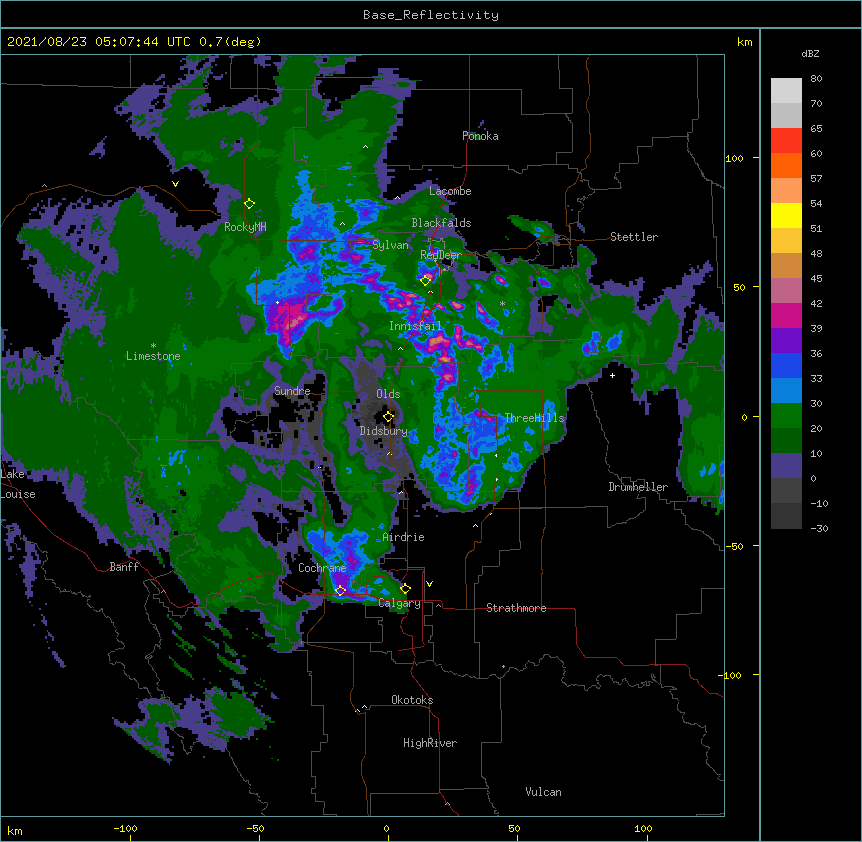Click the Calgary city label
This screenshot has width=862, height=842.
(x=399, y=603)
